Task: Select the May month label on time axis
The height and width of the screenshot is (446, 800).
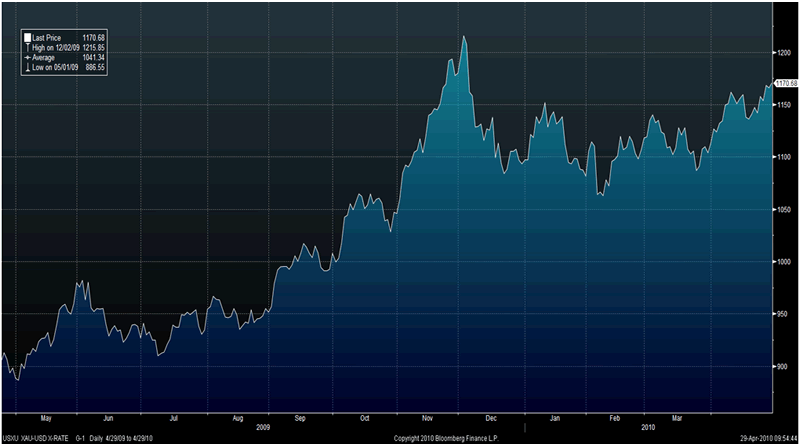Action: 43,418
